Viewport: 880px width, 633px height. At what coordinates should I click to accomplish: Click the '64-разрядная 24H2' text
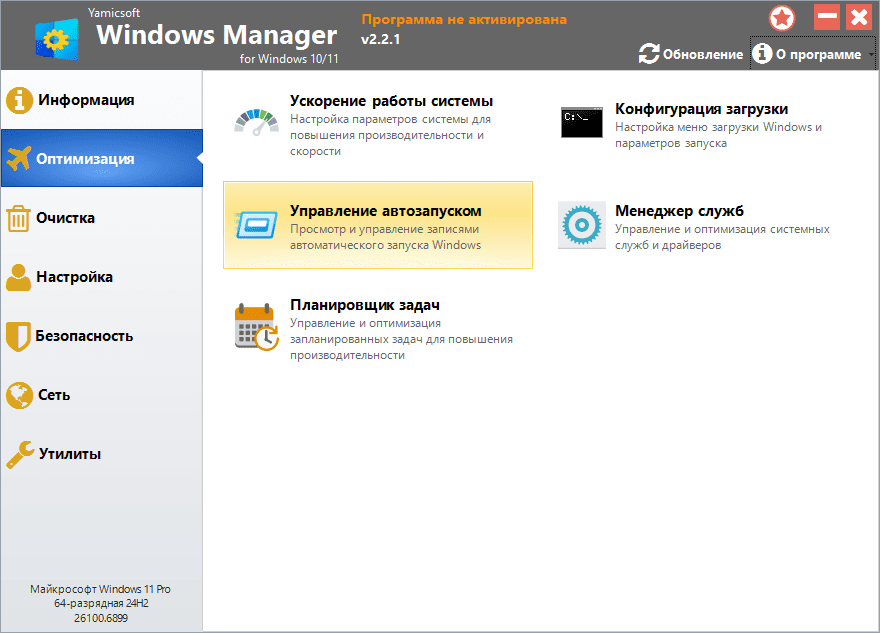click(x=101, y=603)
